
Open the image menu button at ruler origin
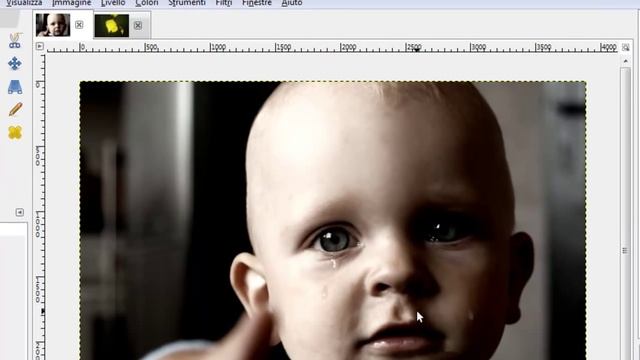tap(40, 46)
